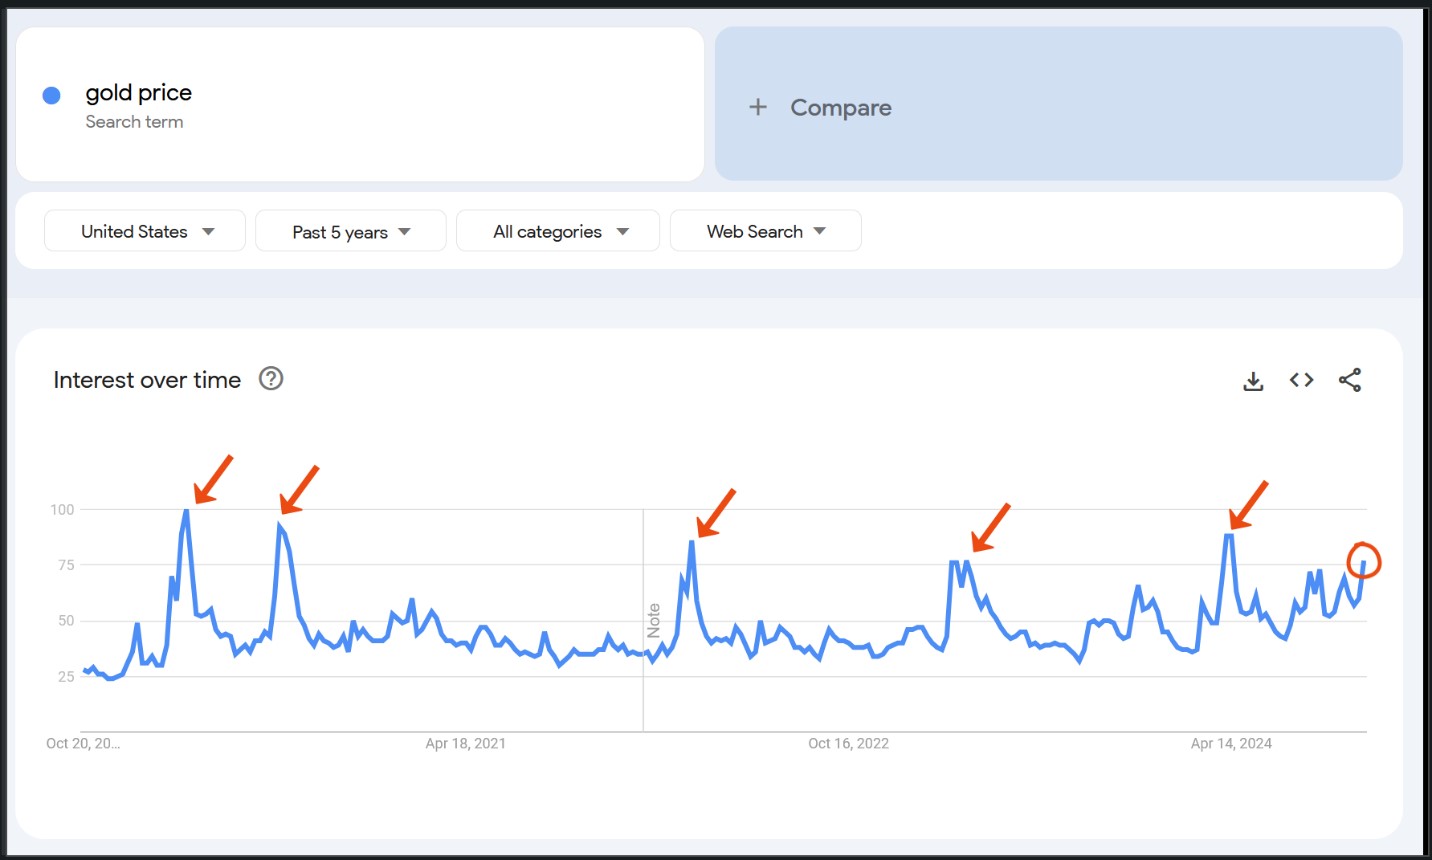Screen dimensions: 1432x860
Task: Click the Apr 14, 2024 axis label
Action: point(1231,743)
